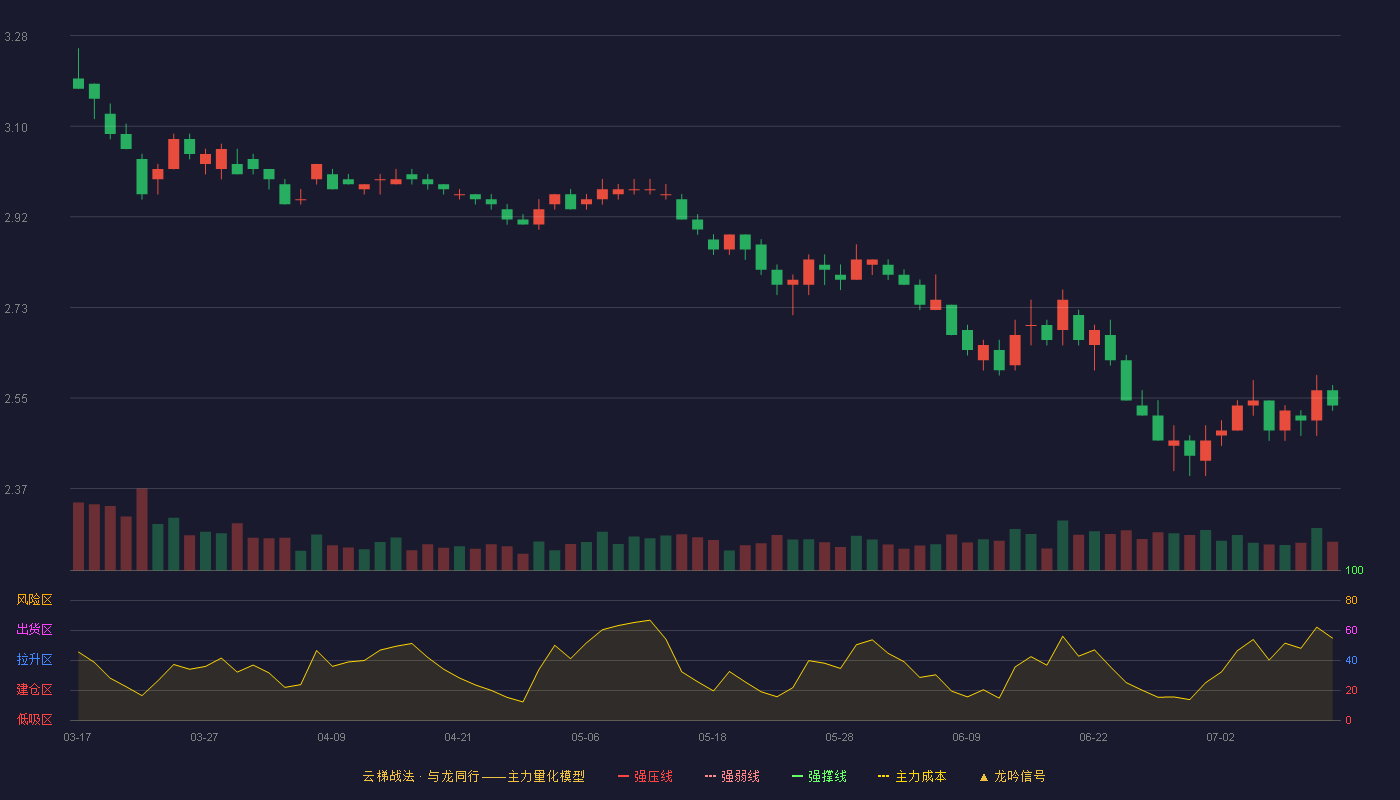The height and width of the screenshot is (800, 1400).
Task: Click the 拉升区 zone label
Action: click(x=34, y=660)
